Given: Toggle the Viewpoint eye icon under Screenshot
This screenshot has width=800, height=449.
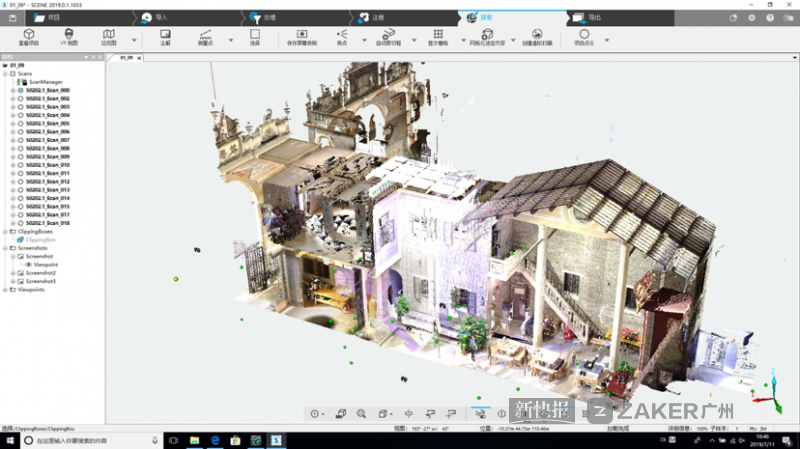Looking at the screenshot, I should (x=29, y=264).
